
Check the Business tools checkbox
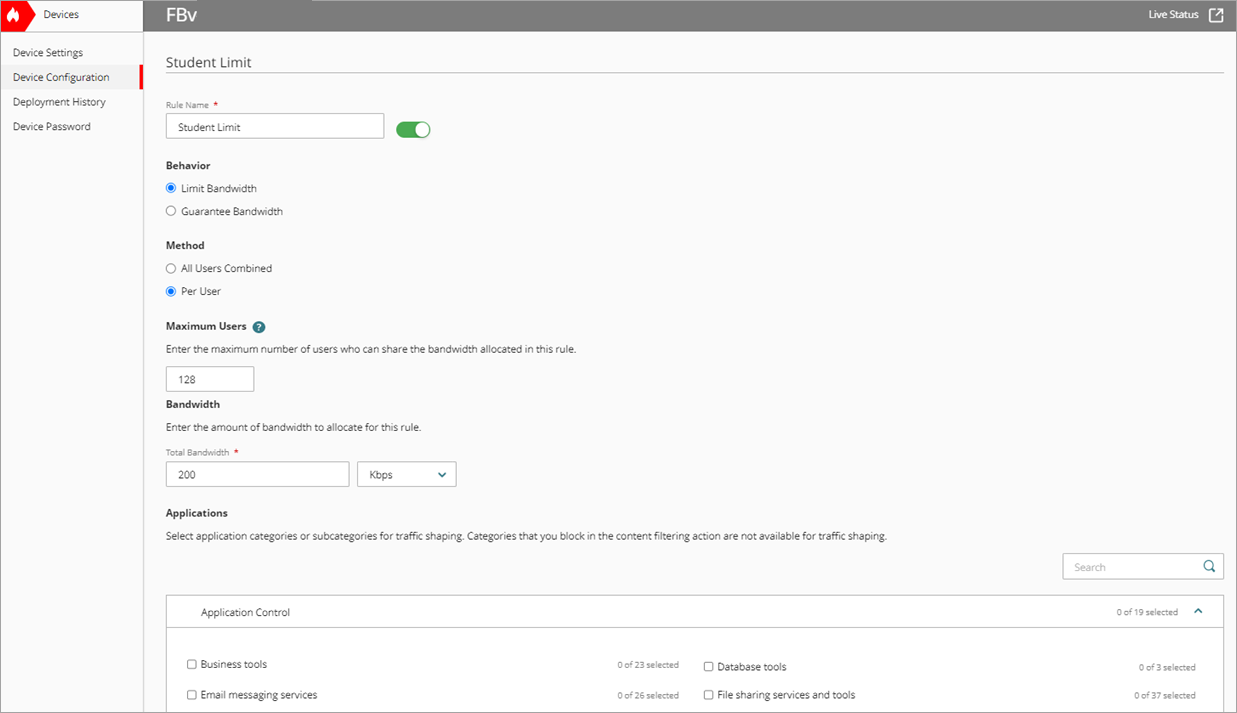pyautogui.click(x=191, y=664)
